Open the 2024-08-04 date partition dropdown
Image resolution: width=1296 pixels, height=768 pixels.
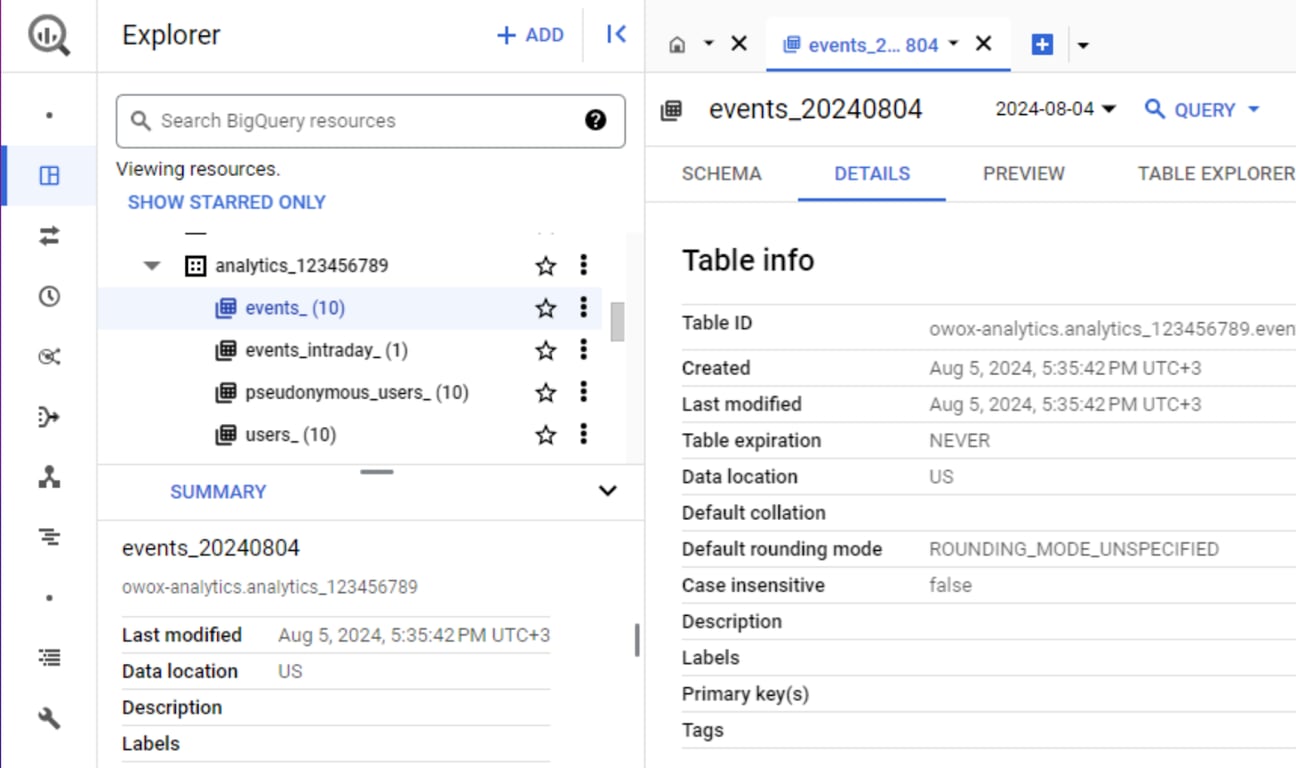pyautogui.click(x=1055, y=109)
